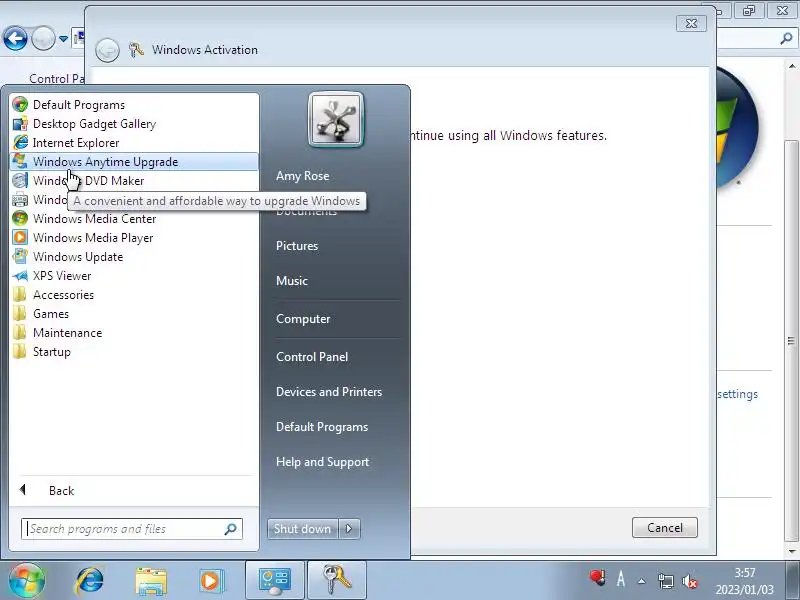Click the Windows Activation back arrow
Image resolution: width=800 pixels, height=600 pixels.
(x=107, y=50)
